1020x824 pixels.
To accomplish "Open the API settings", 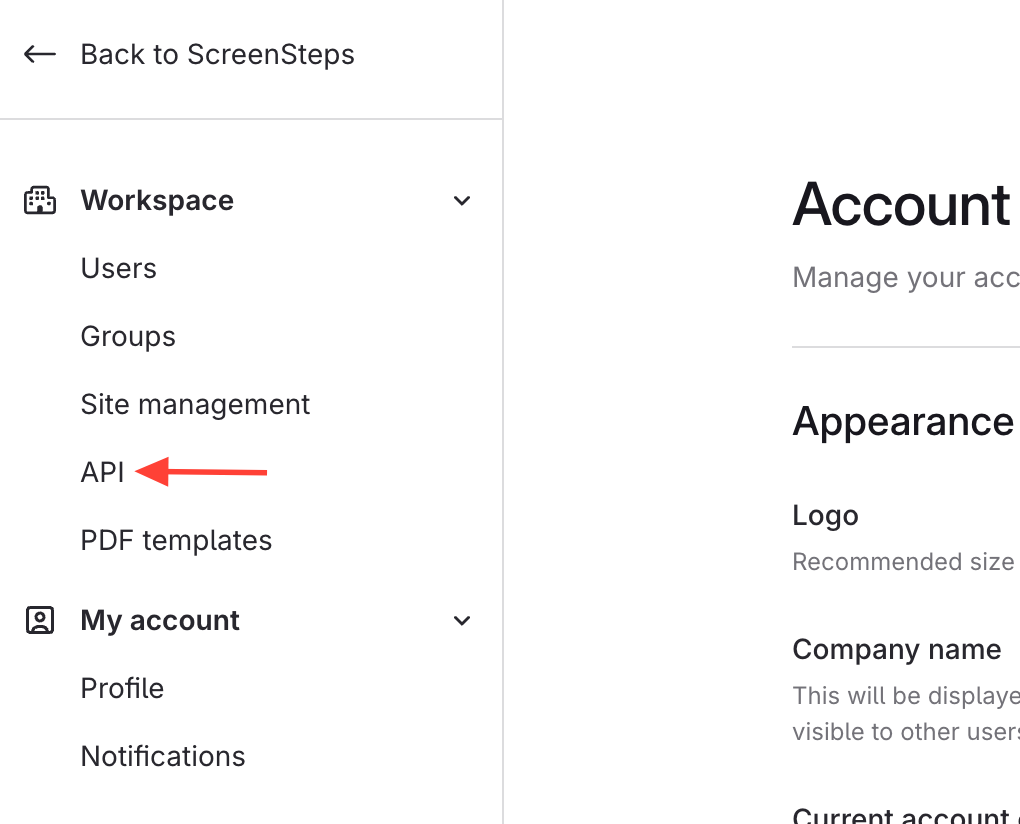I will coord(102,472).
